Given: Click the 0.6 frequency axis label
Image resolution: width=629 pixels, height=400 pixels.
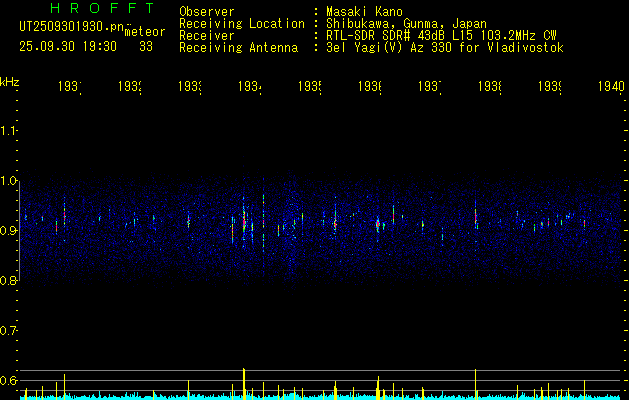Looking at the screenshot, I should [x=9, y=380].
